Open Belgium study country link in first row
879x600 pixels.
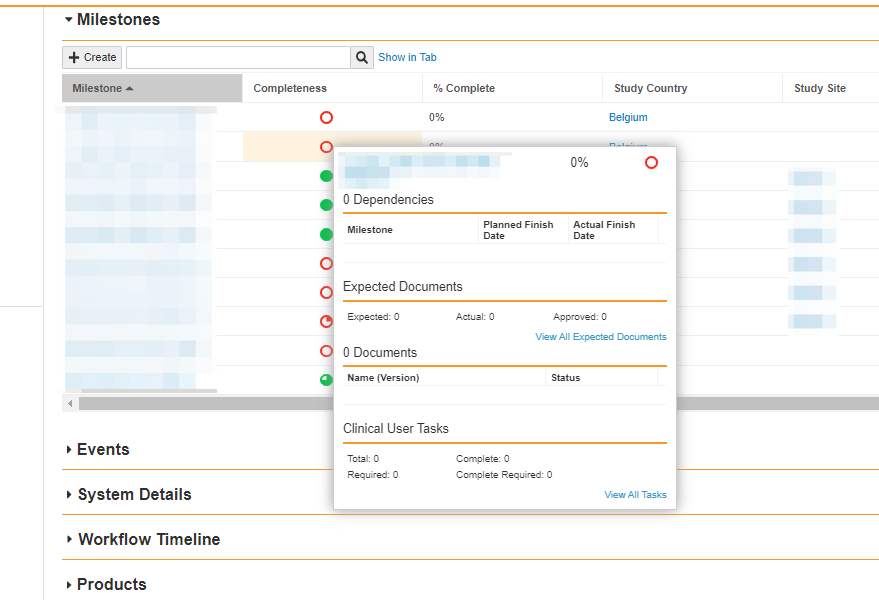pos(628,117)
